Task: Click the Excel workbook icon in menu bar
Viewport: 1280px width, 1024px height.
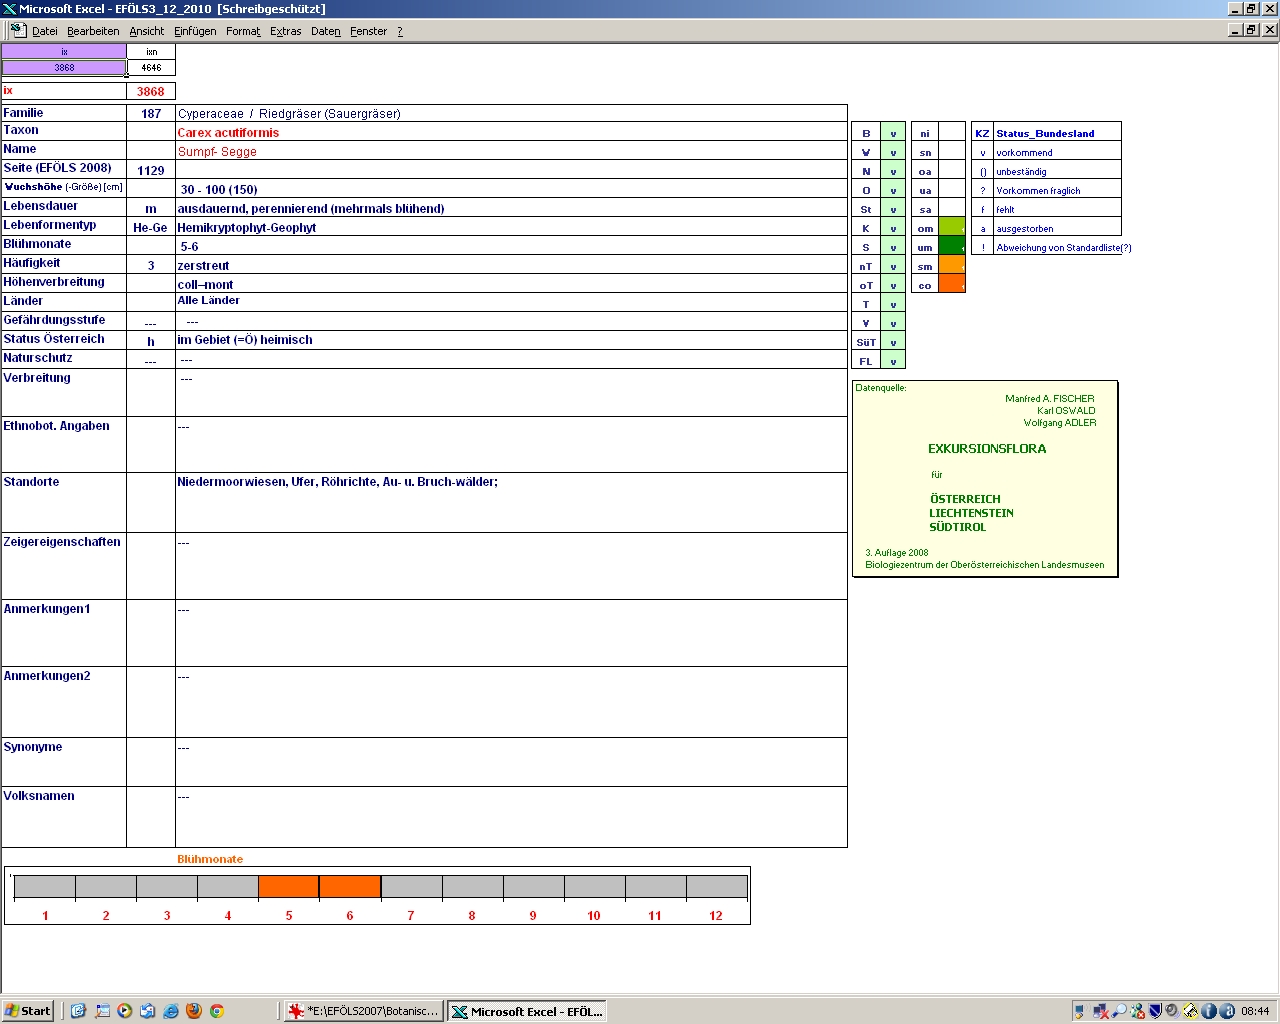Action: coord(18,31)
